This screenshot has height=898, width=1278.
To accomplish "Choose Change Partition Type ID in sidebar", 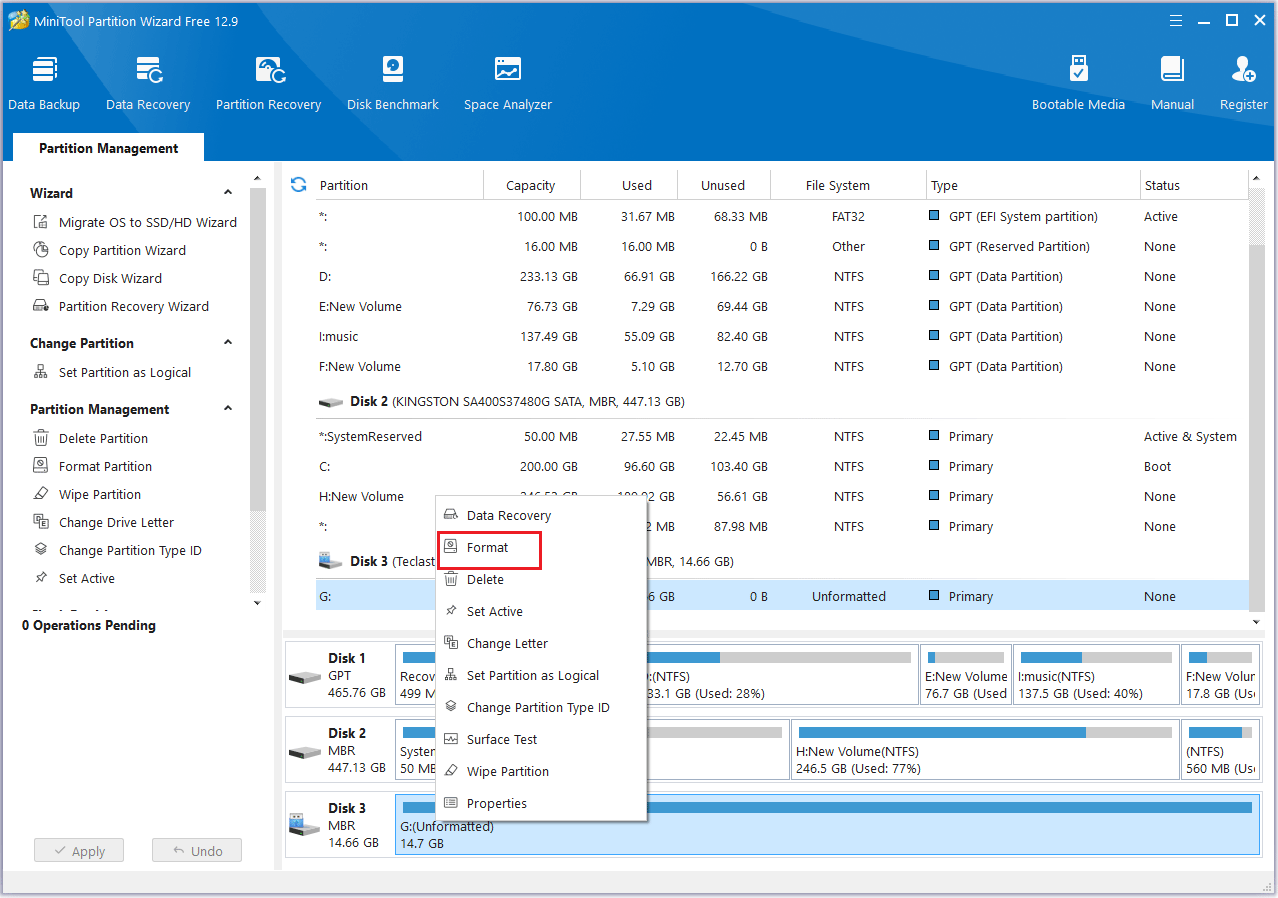I will tap(118, 550).
